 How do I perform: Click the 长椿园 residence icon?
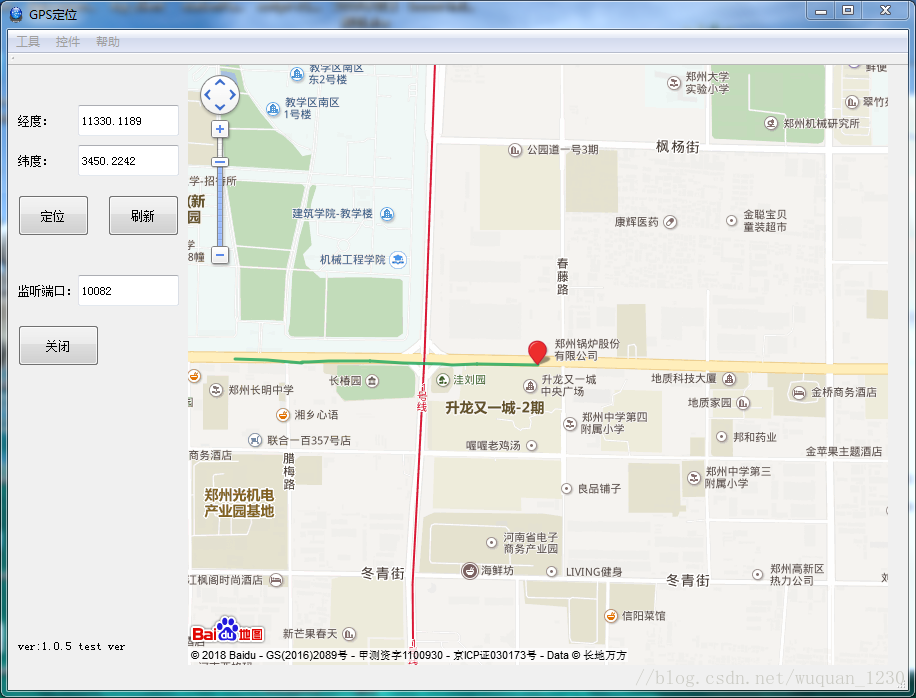pos(372,381)
